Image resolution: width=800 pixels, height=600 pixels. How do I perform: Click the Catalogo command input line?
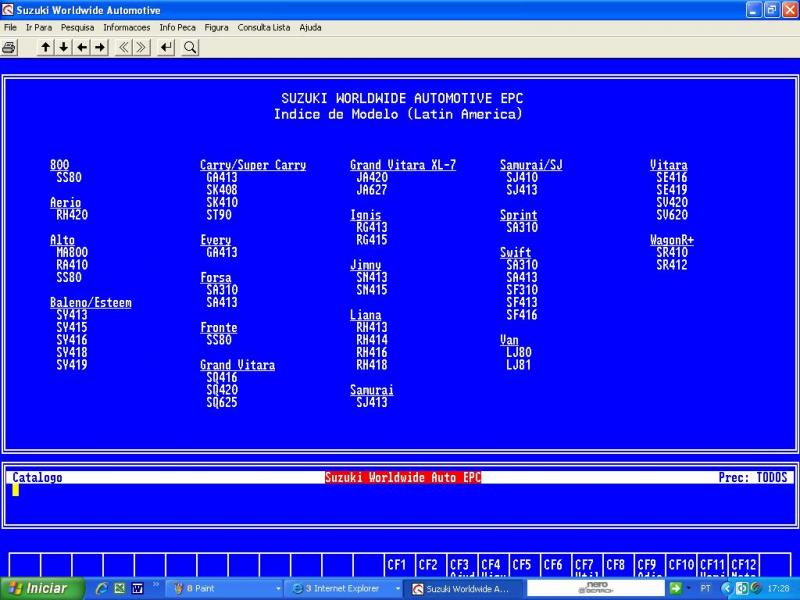pyautogui.click(x=399, y=490)
